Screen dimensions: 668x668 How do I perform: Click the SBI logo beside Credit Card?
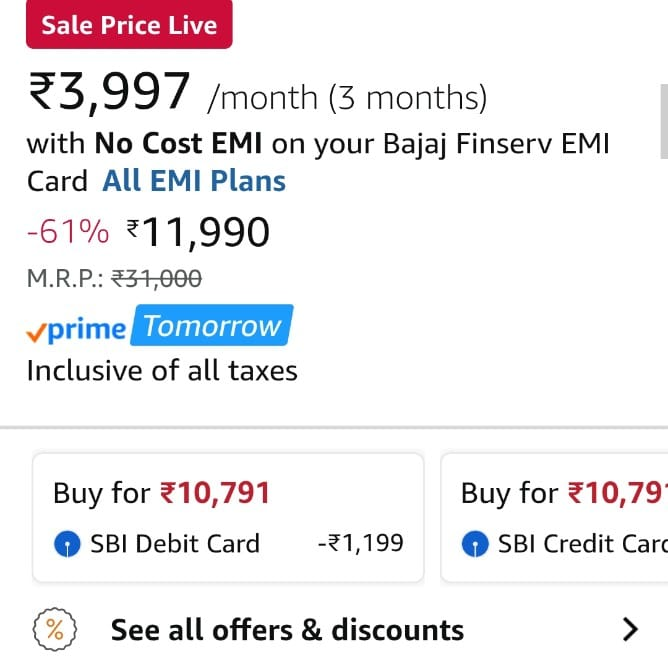pos(474,544)
